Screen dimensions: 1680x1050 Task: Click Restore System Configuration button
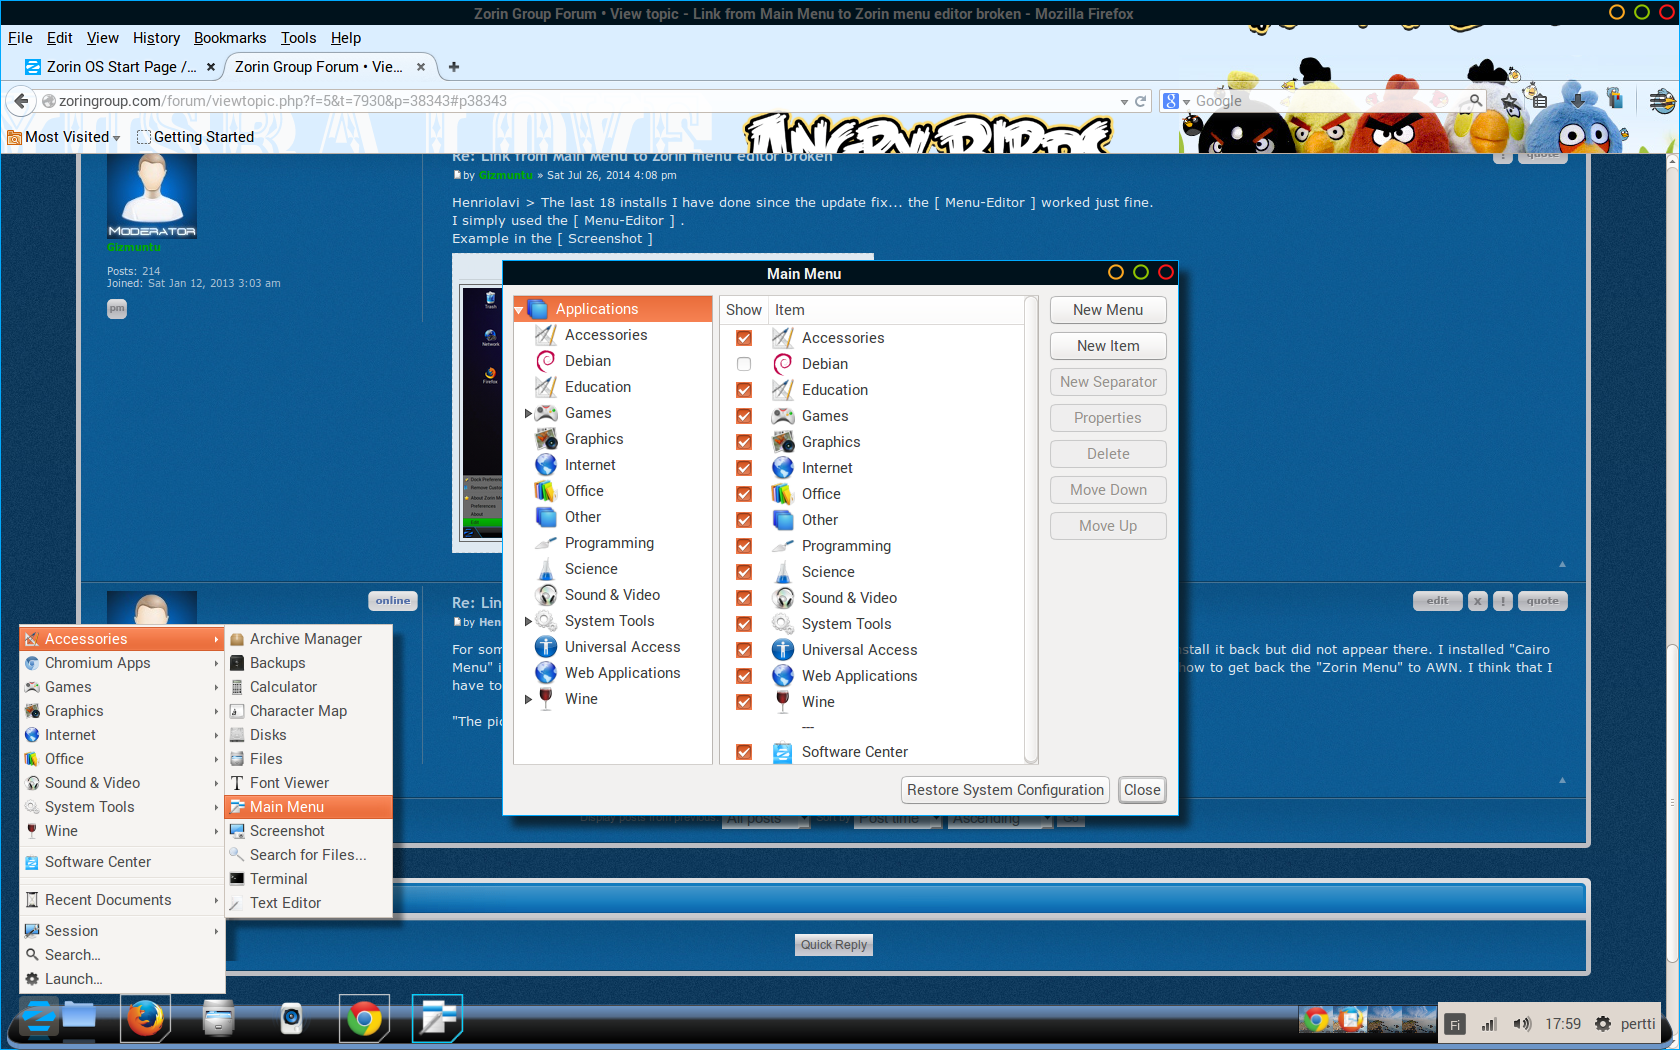coord(1005,790)
